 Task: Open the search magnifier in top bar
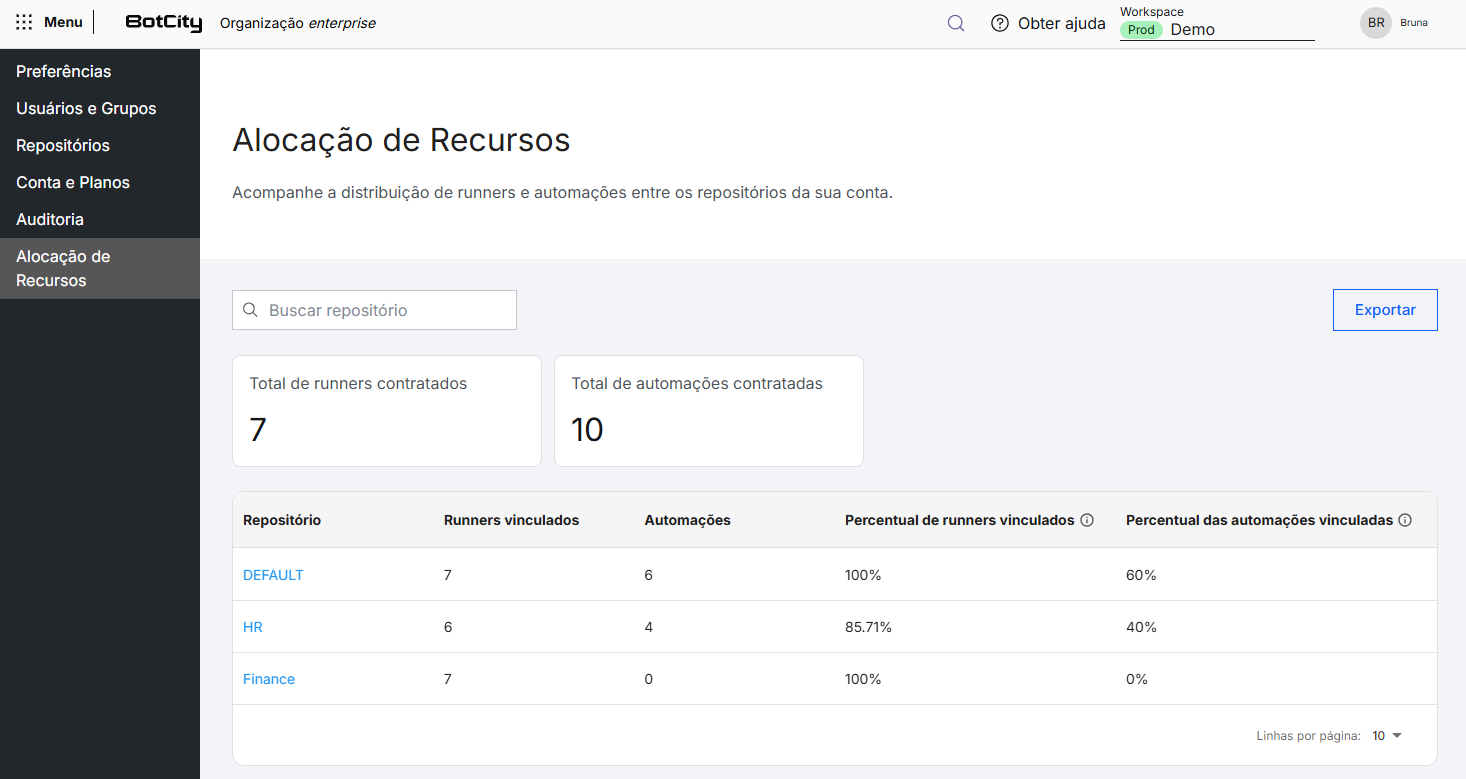(956, 23)
